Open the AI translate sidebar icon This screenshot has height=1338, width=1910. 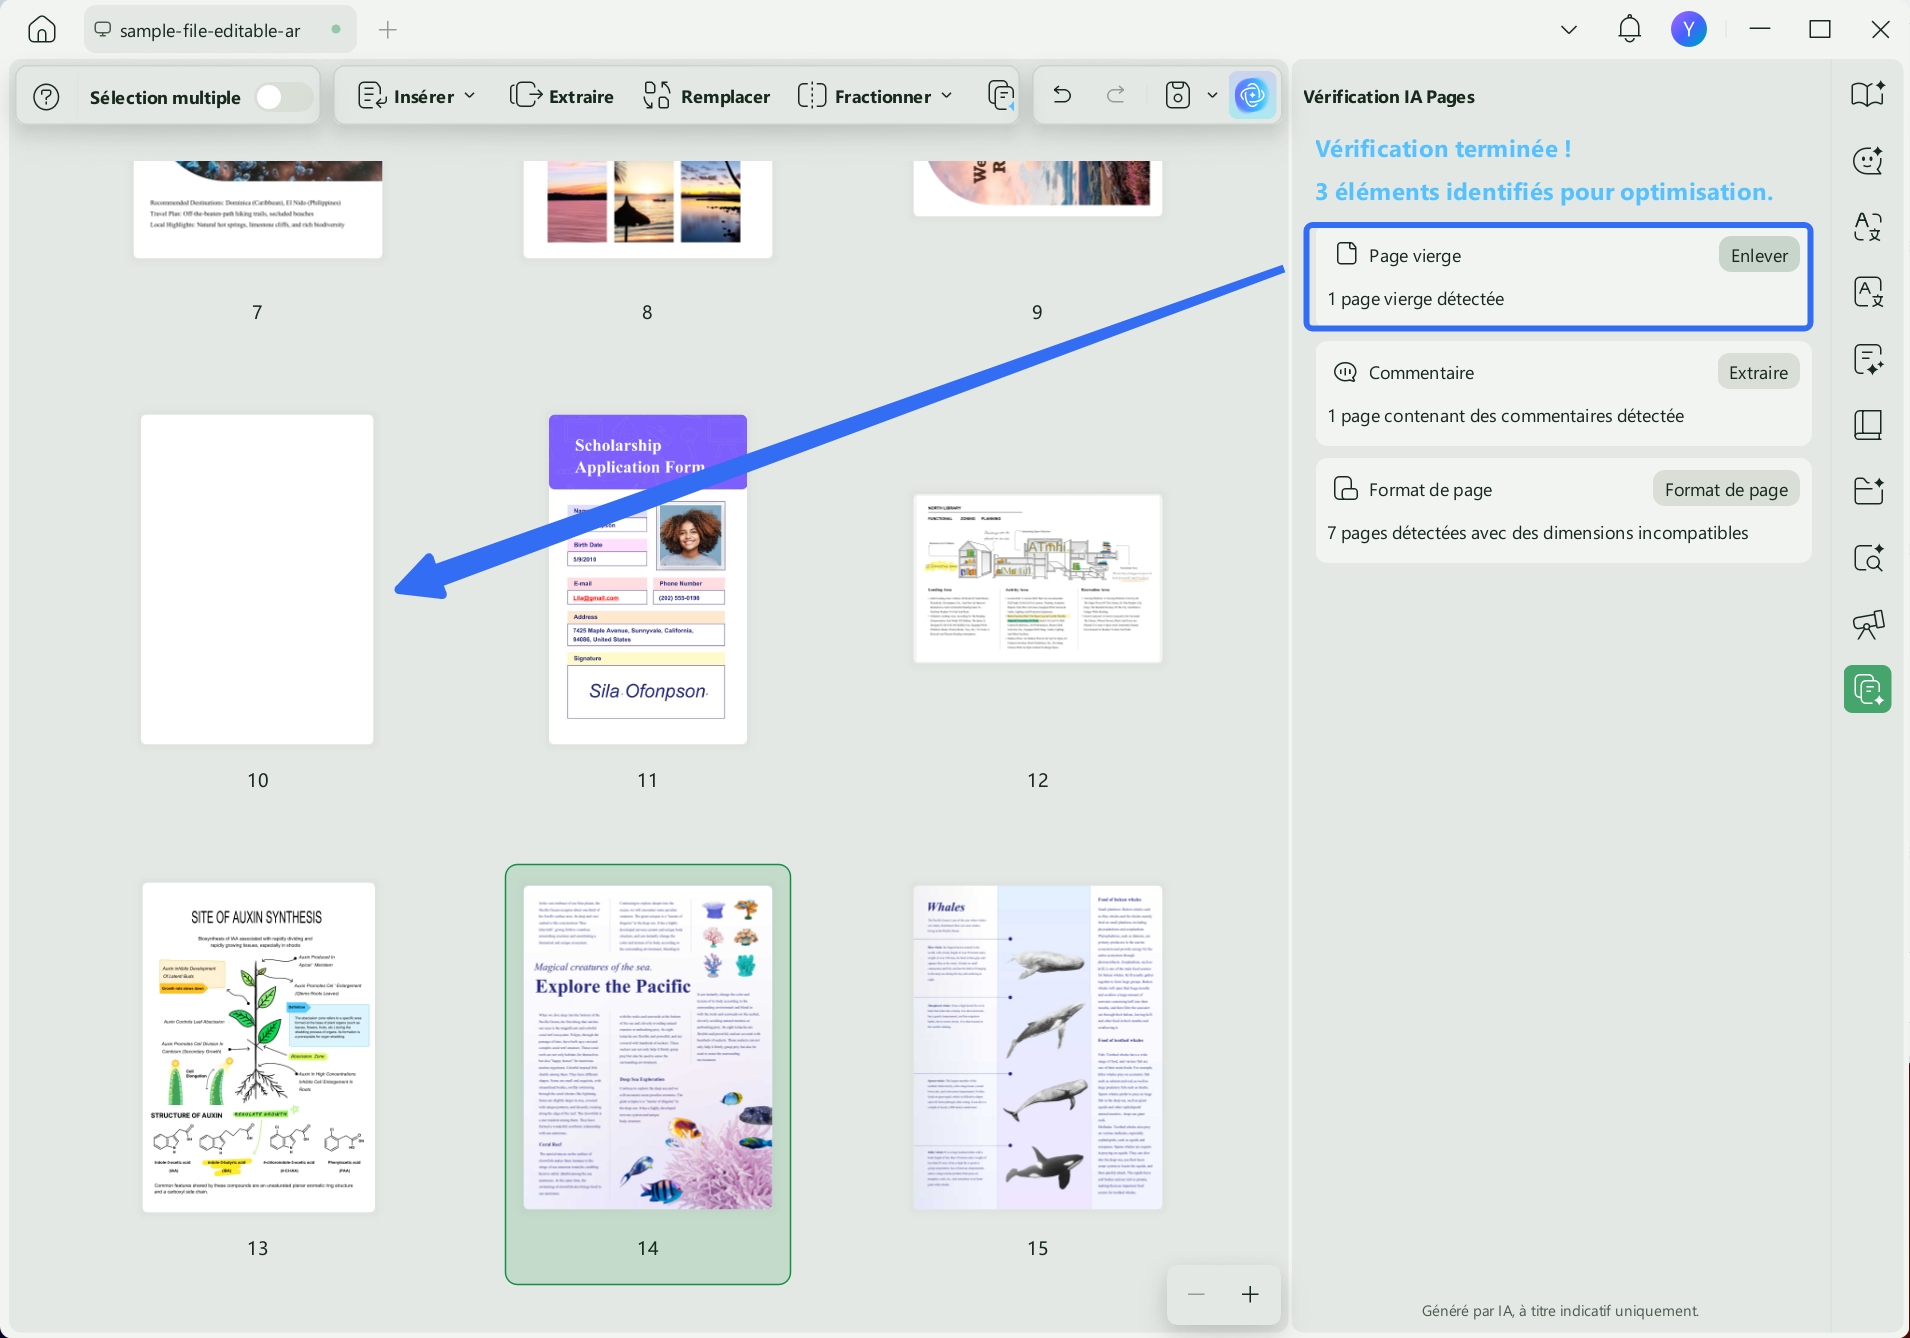[1867, 226]
